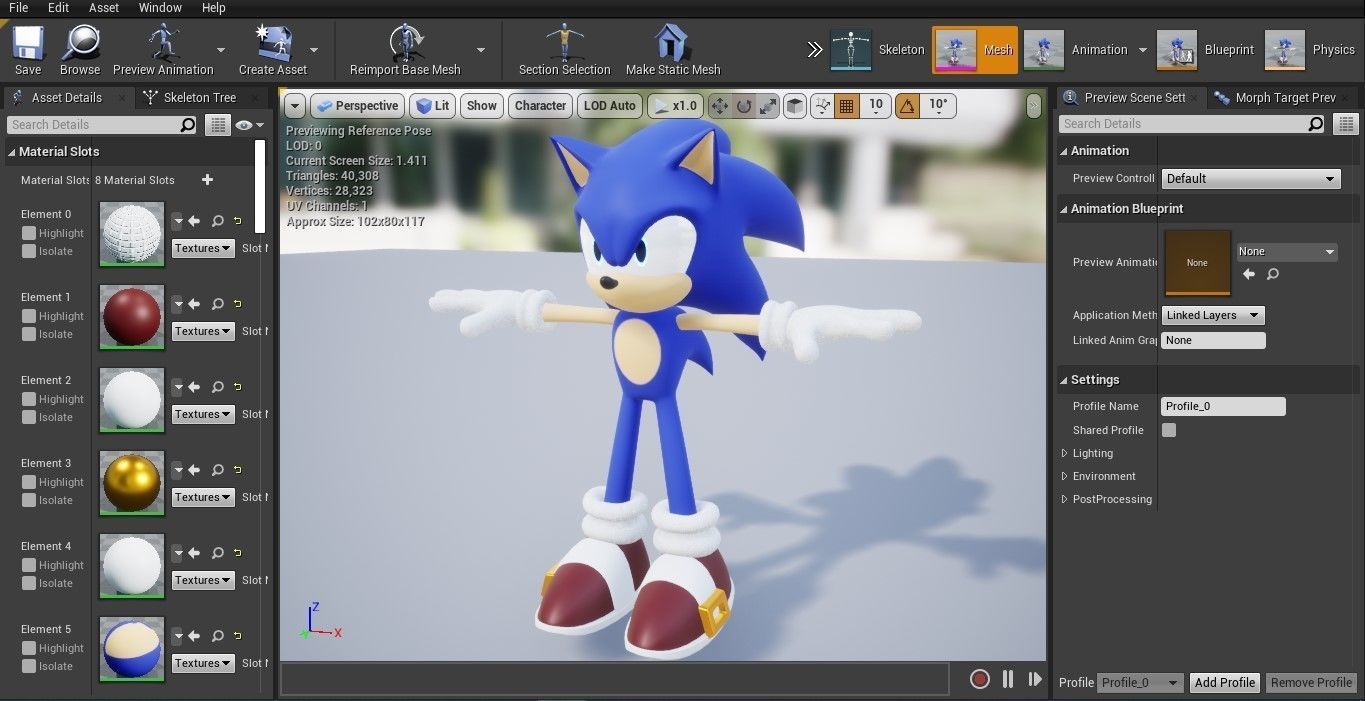The image size is (1365, 701).
Task: Open the Preview Controller Default dropdown
Action: click(x=1250, y=179)
